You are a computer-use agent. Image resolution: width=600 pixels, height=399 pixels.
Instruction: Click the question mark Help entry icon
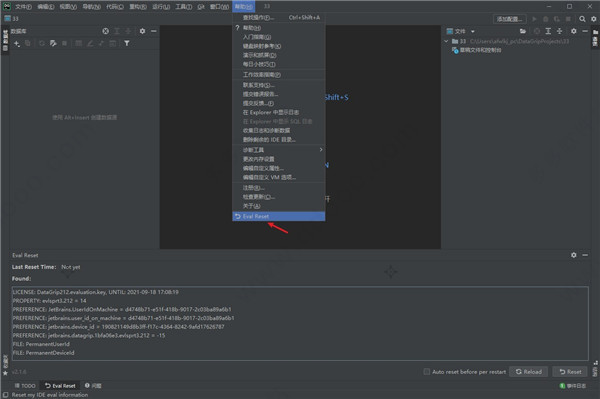(x=237, y=28)
